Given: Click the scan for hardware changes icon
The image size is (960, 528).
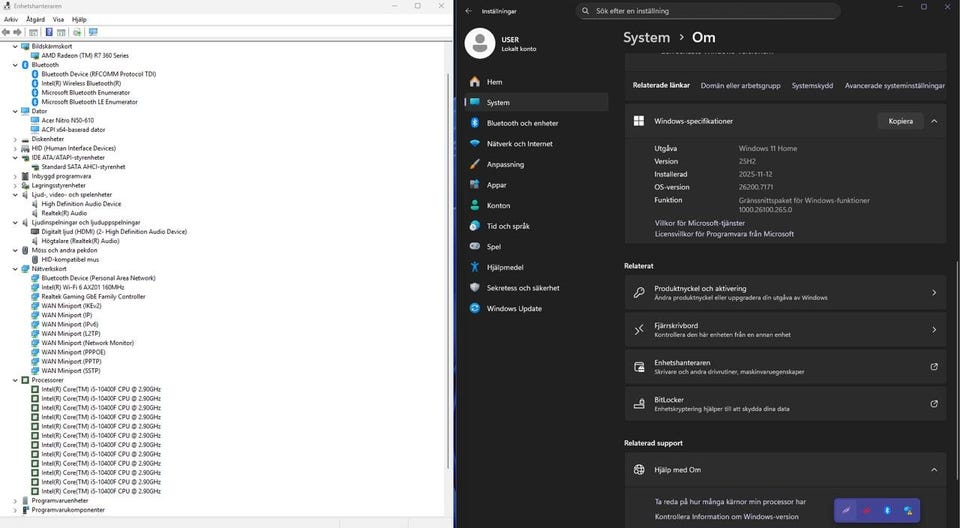Looking at the screenshot, I should pos(93,32).
